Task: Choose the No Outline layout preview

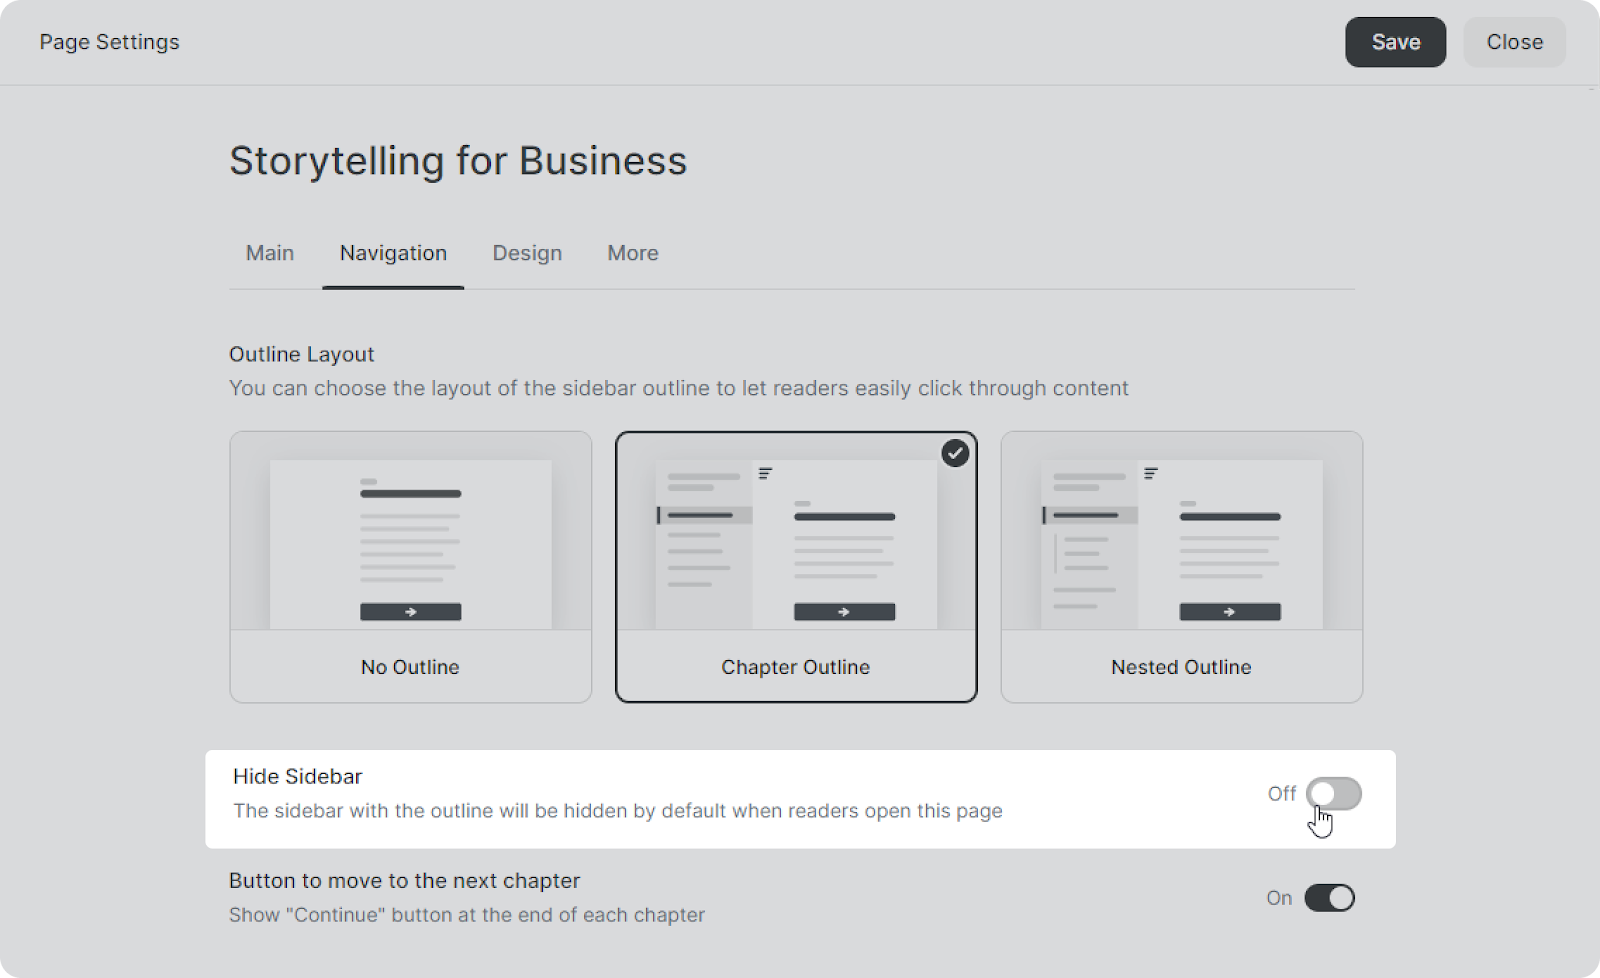Action: pos(410,545)
